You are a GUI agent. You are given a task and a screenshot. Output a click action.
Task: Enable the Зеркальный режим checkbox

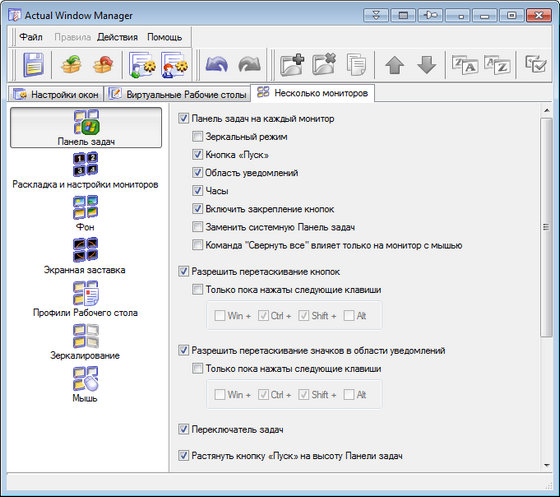pos(197,136)
